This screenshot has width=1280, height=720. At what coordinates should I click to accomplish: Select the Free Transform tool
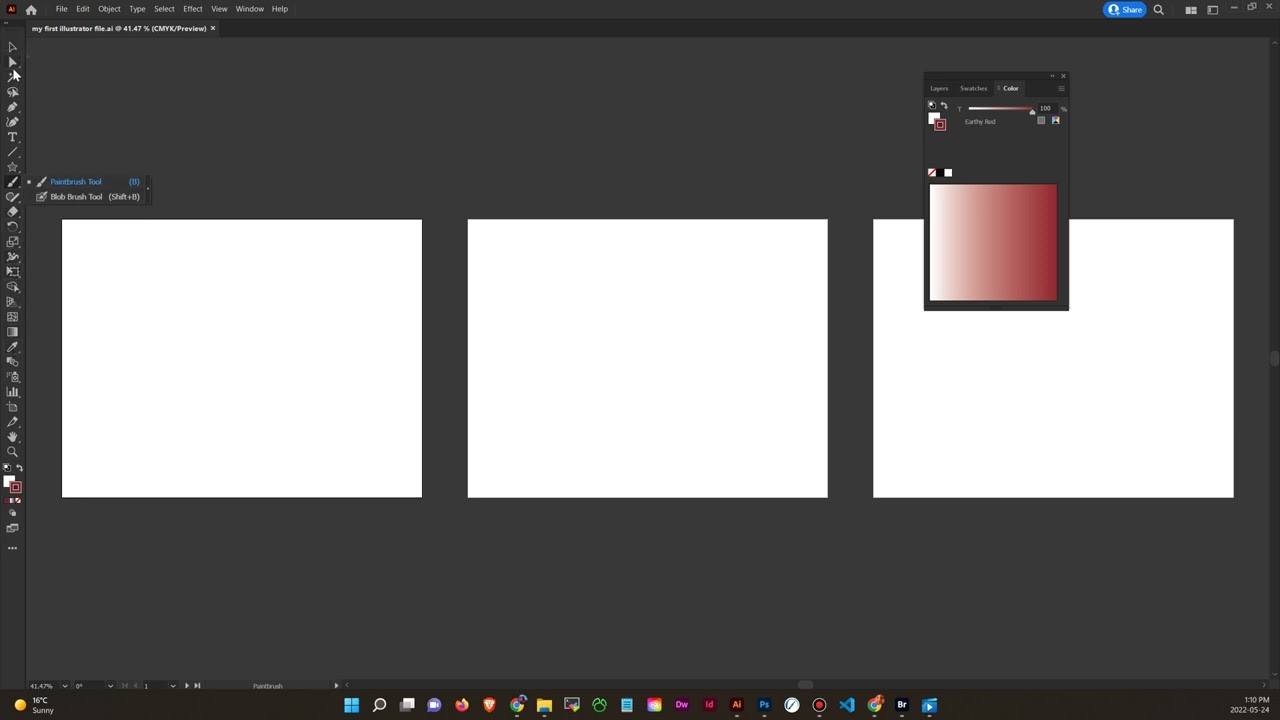point(12,272)
